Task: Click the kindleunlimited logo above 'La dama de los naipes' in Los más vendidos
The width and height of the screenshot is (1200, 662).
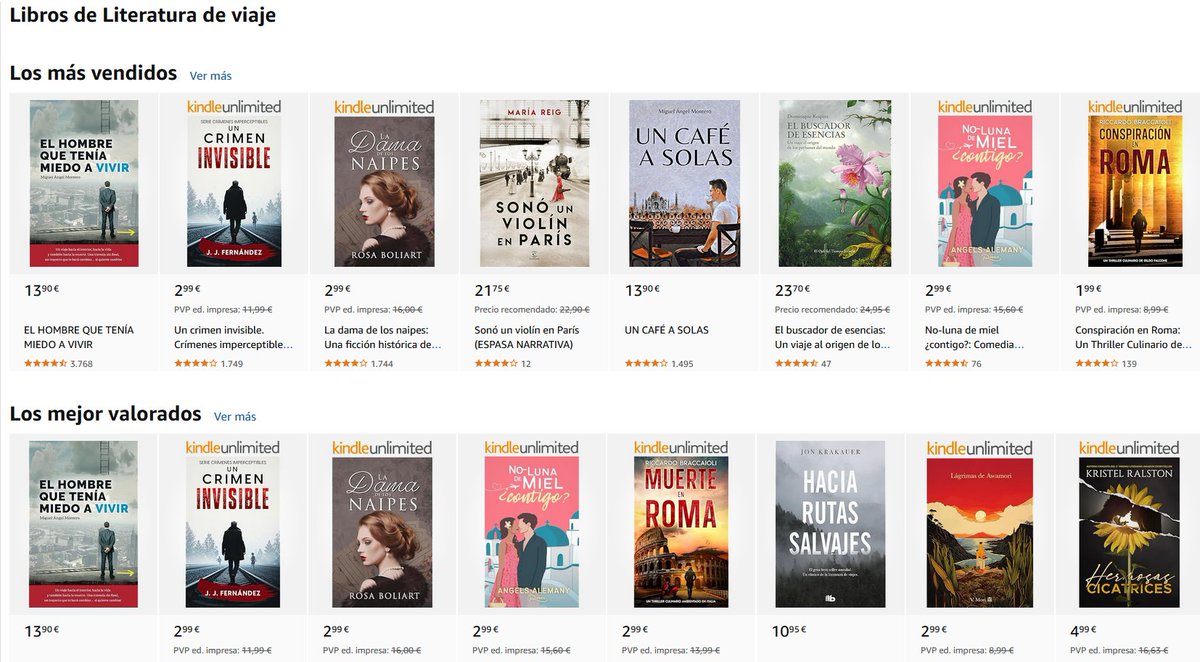Action: click(384, 106)
